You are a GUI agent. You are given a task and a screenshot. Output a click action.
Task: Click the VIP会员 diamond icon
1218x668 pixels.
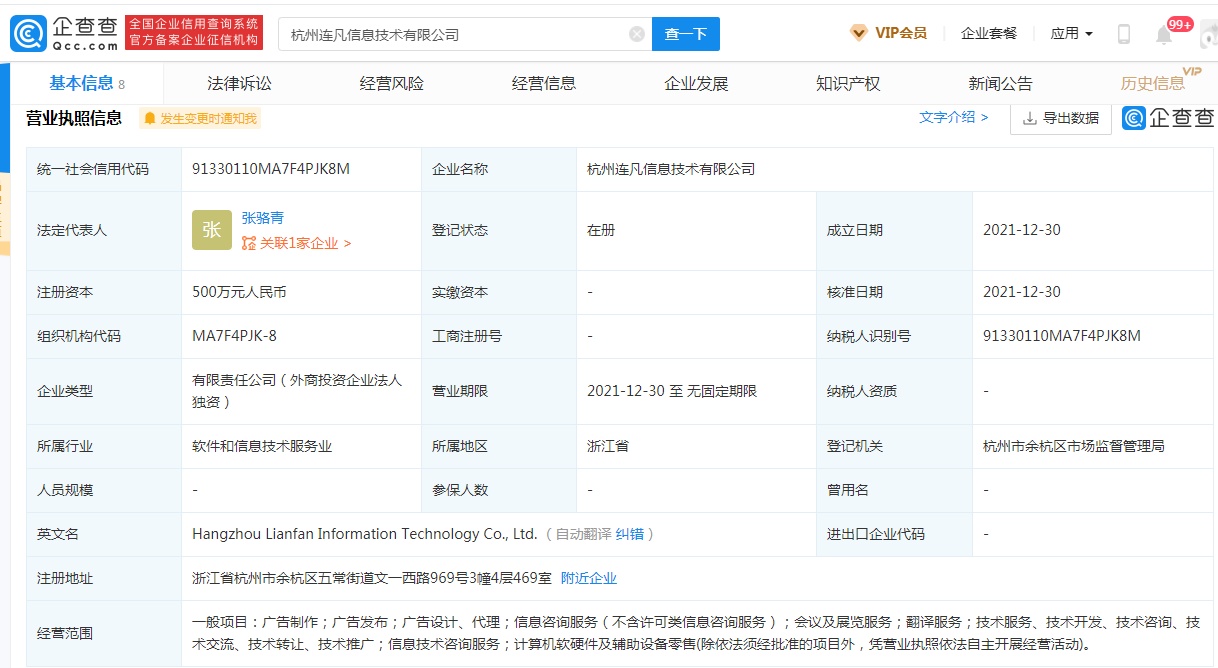859,33
